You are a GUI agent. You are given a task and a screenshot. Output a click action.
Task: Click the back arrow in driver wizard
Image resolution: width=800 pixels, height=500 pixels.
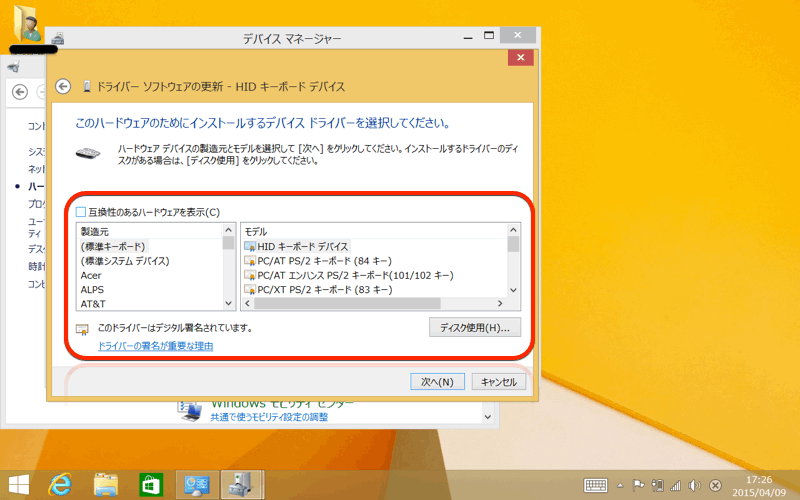(64, 86)
